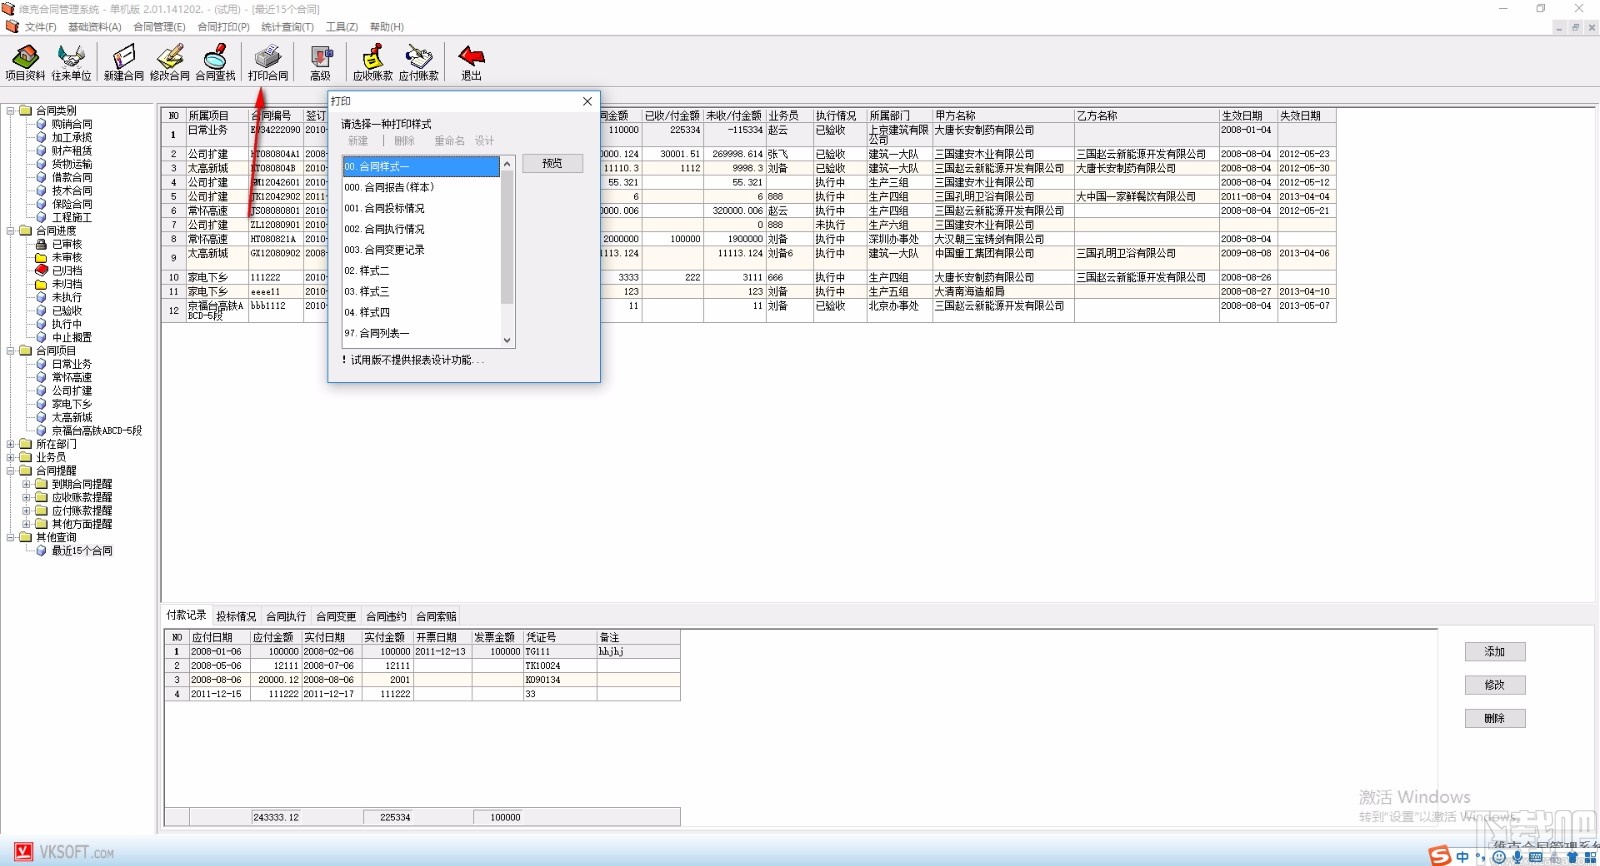Viewport: 1600px width, 866px height.
Task: Click print style list scroll-down arrow
Action: [x=507, y=340]
